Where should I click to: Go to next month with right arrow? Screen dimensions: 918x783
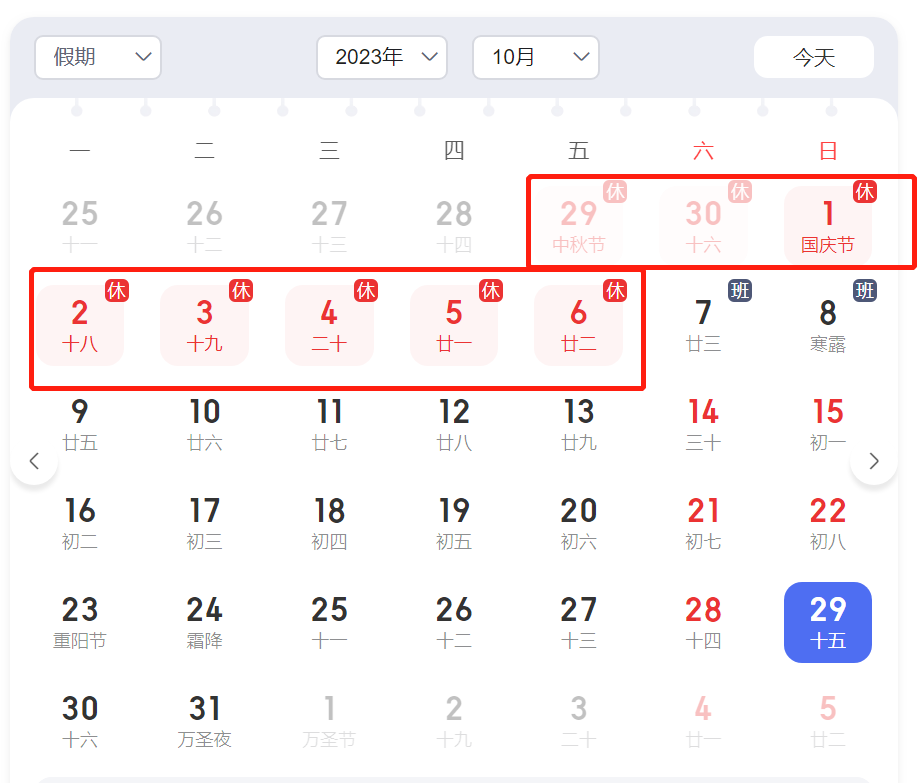pos(874,461)
